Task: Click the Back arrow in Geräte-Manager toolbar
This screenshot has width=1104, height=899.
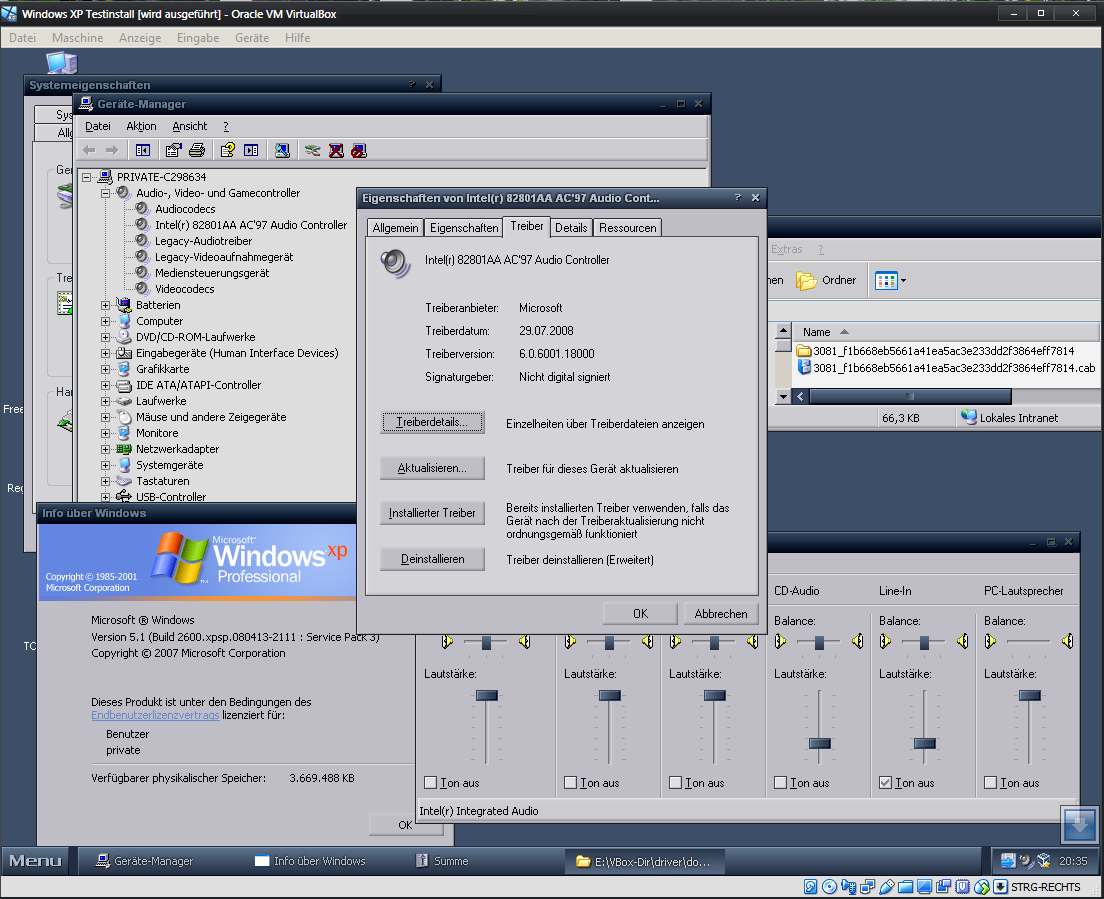Action: coord(89,150)
